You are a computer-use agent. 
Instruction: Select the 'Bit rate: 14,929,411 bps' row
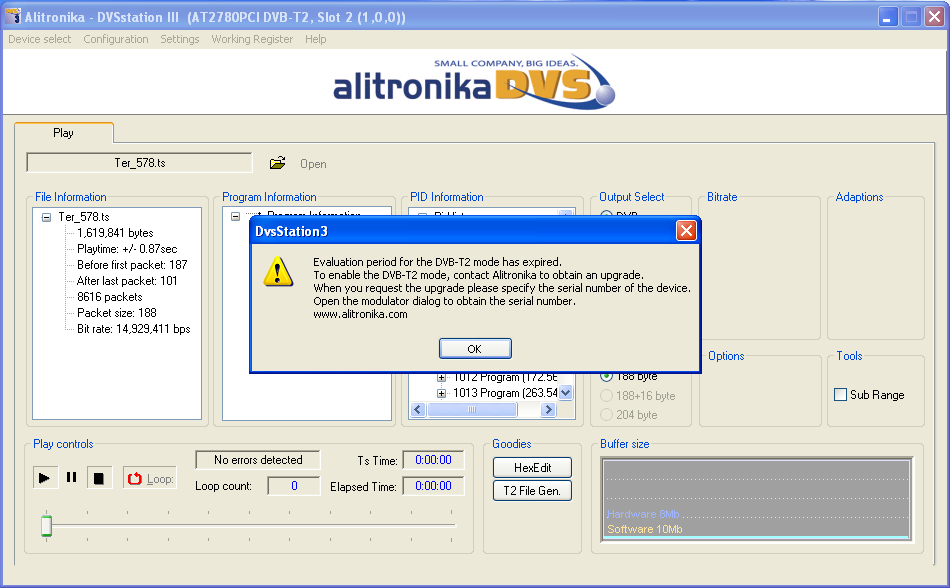pyautogui.click(x=134, y=329)
